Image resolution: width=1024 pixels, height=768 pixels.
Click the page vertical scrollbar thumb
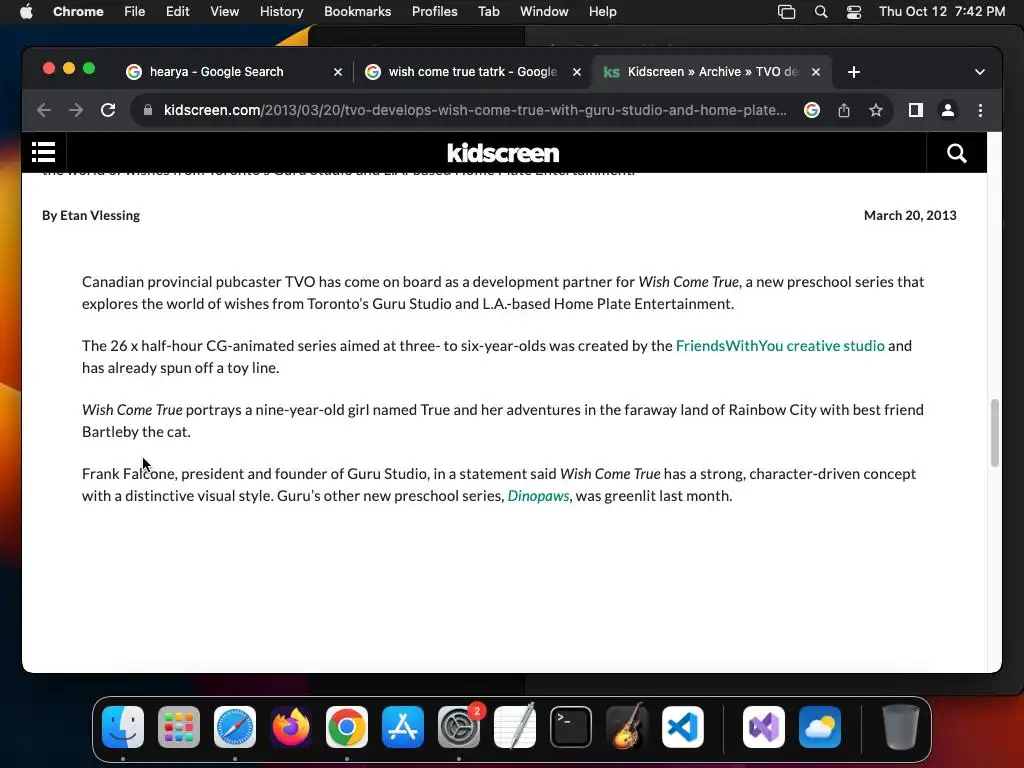tap(994, 432)
